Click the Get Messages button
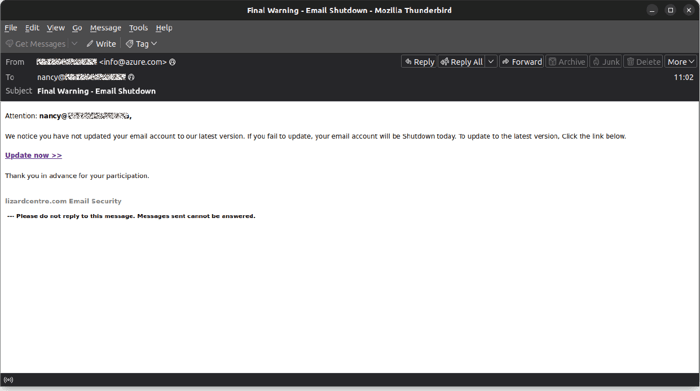This screenshot has width=700, height=391. (35, 44)
